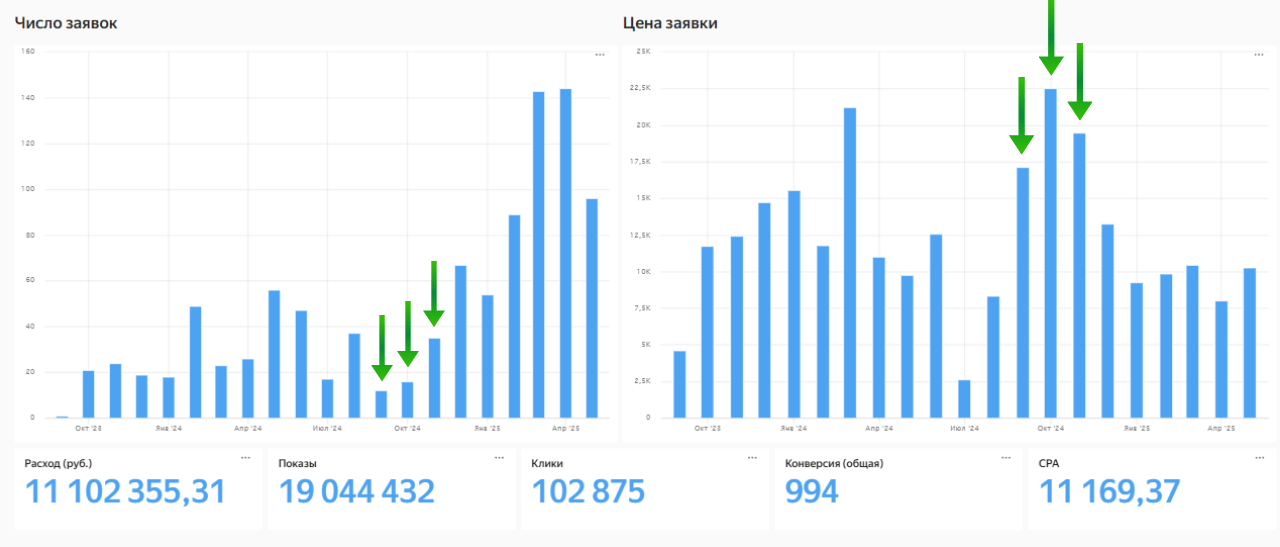The height and width of the screenshot is (547, 1280).
Task: Click axis label Окт '24 under Цена заявки
Action: pyautogui.click(x=1051, y=428)
